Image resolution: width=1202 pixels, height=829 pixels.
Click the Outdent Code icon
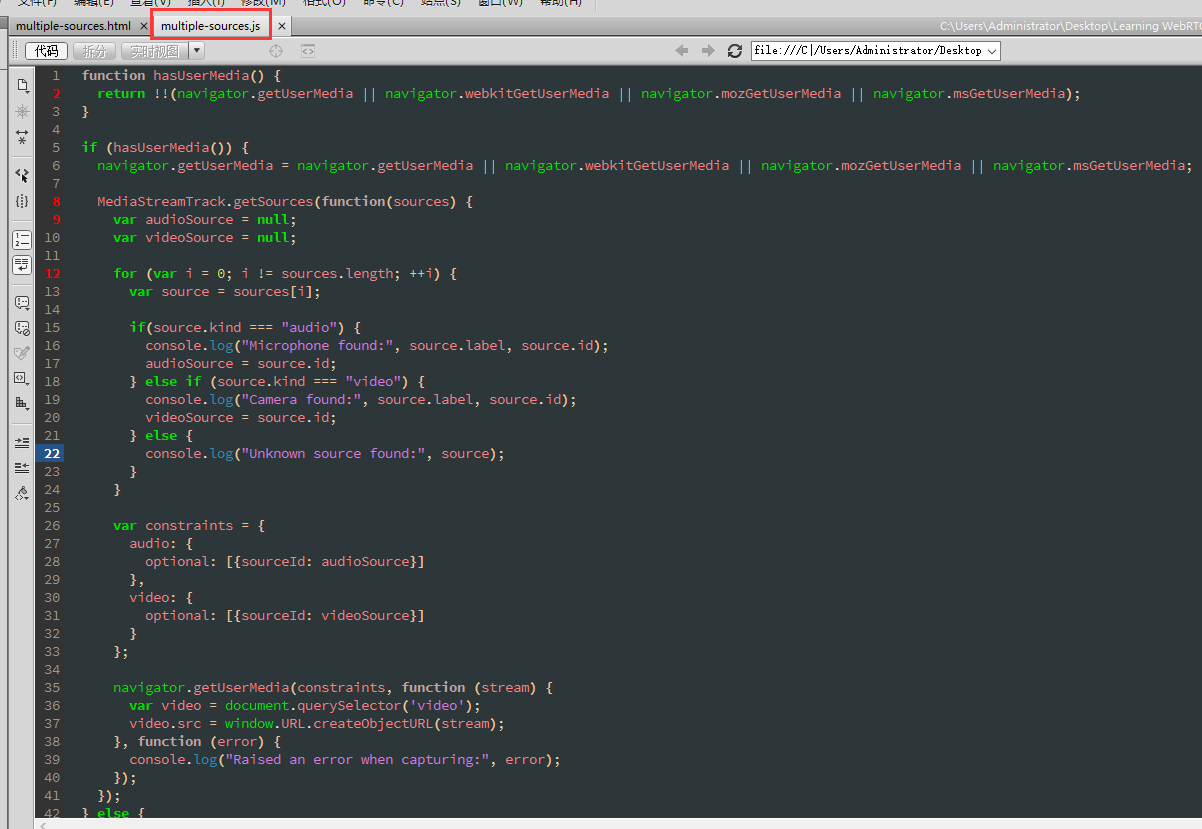pos(22,467)
